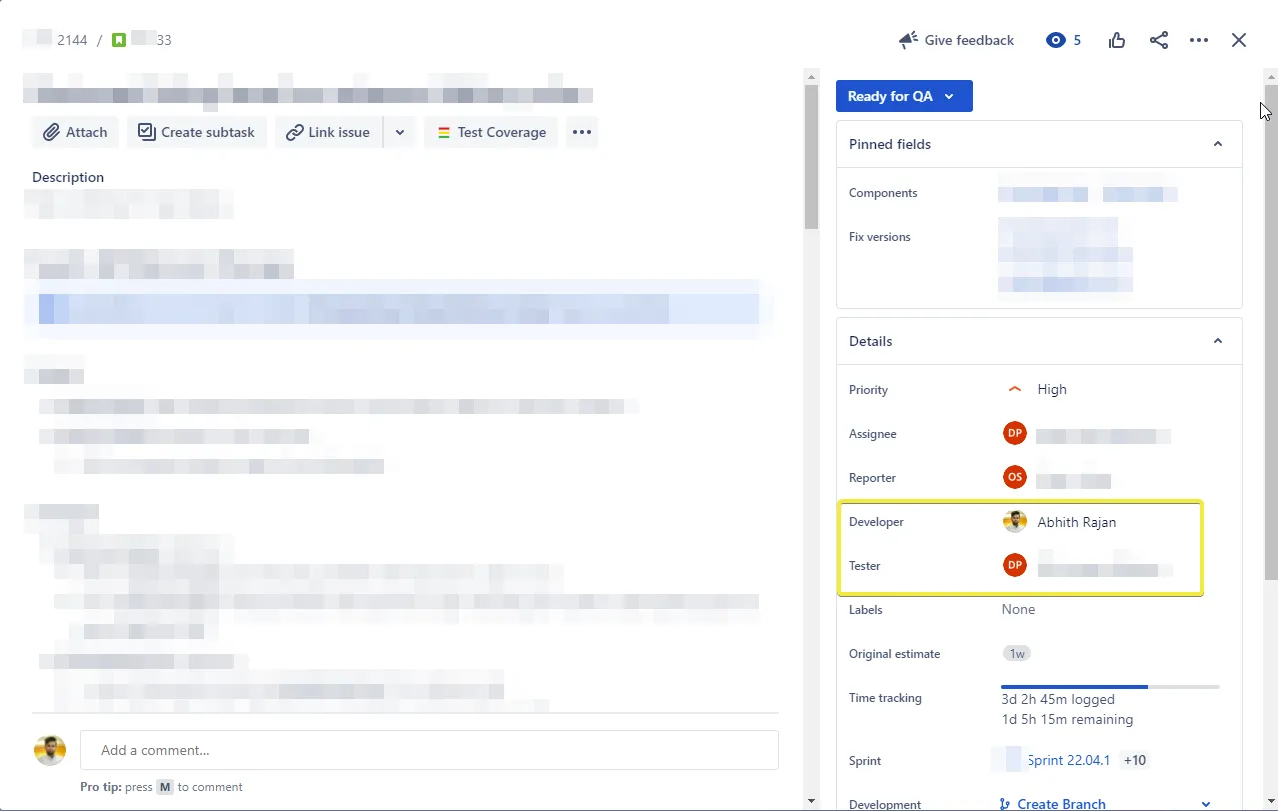Open the share icon
1278x811 pixels.
tap(1159, 40)
